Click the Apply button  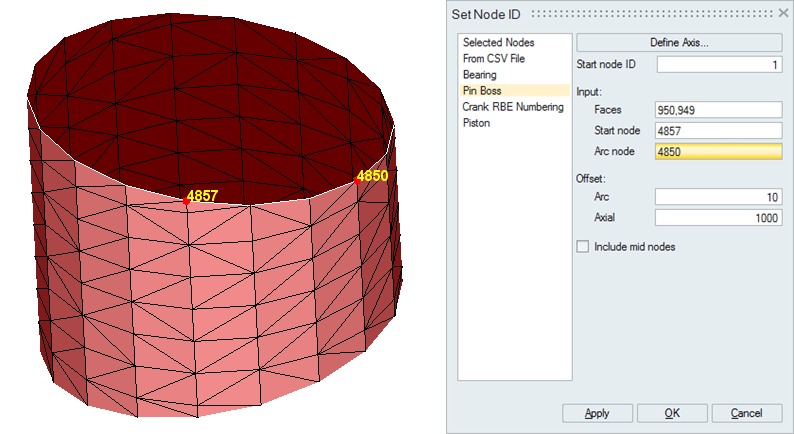click(597, 413)
